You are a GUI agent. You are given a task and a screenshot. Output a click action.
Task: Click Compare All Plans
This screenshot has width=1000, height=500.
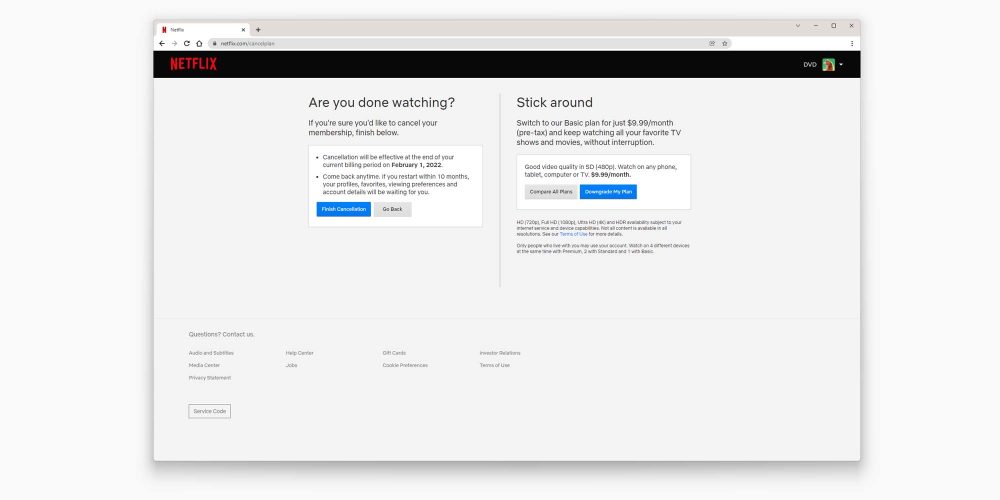point(550,191)
